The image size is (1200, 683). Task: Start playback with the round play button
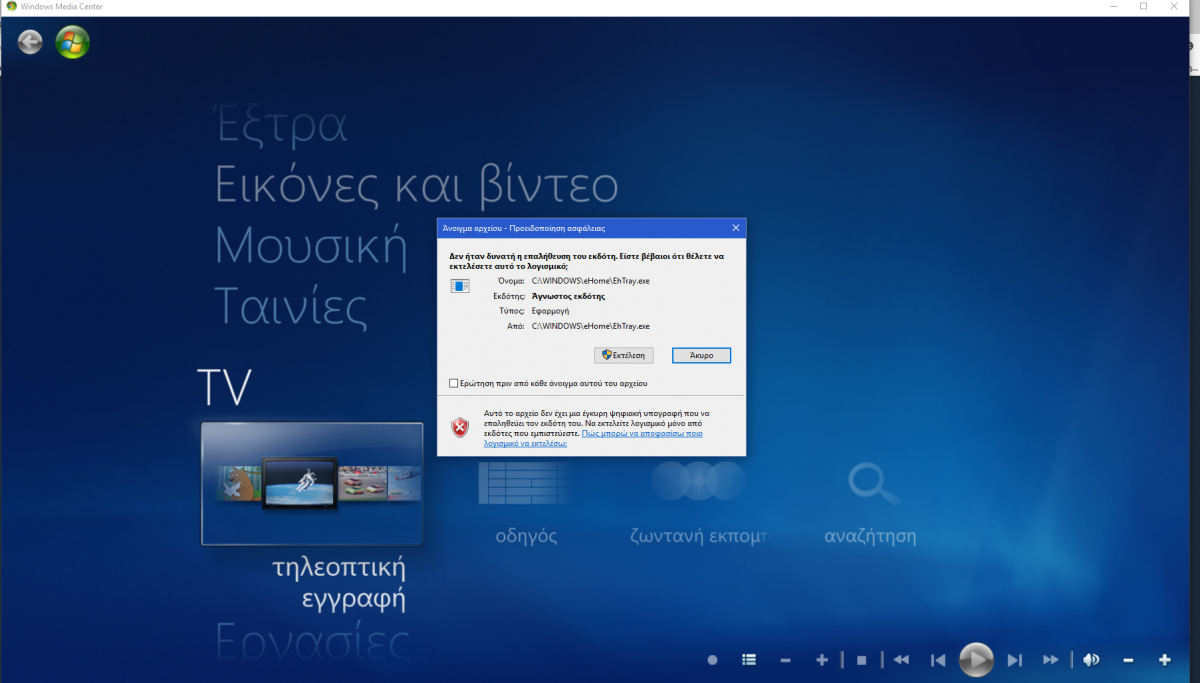tap(976, 660)
